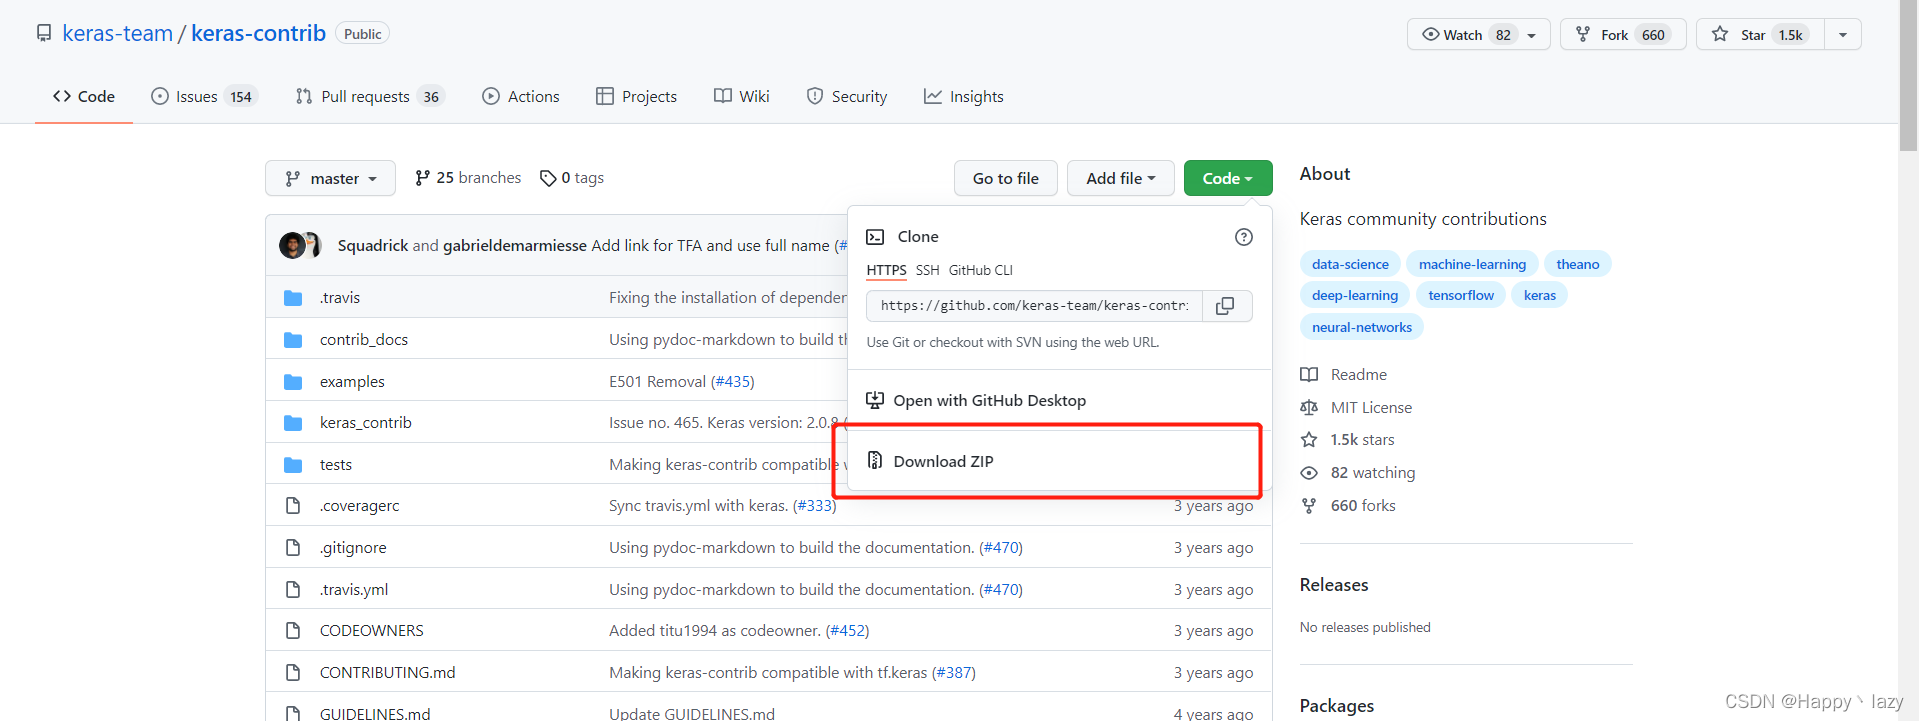
Task: Open the Issues tab
Action: (205, 97)
